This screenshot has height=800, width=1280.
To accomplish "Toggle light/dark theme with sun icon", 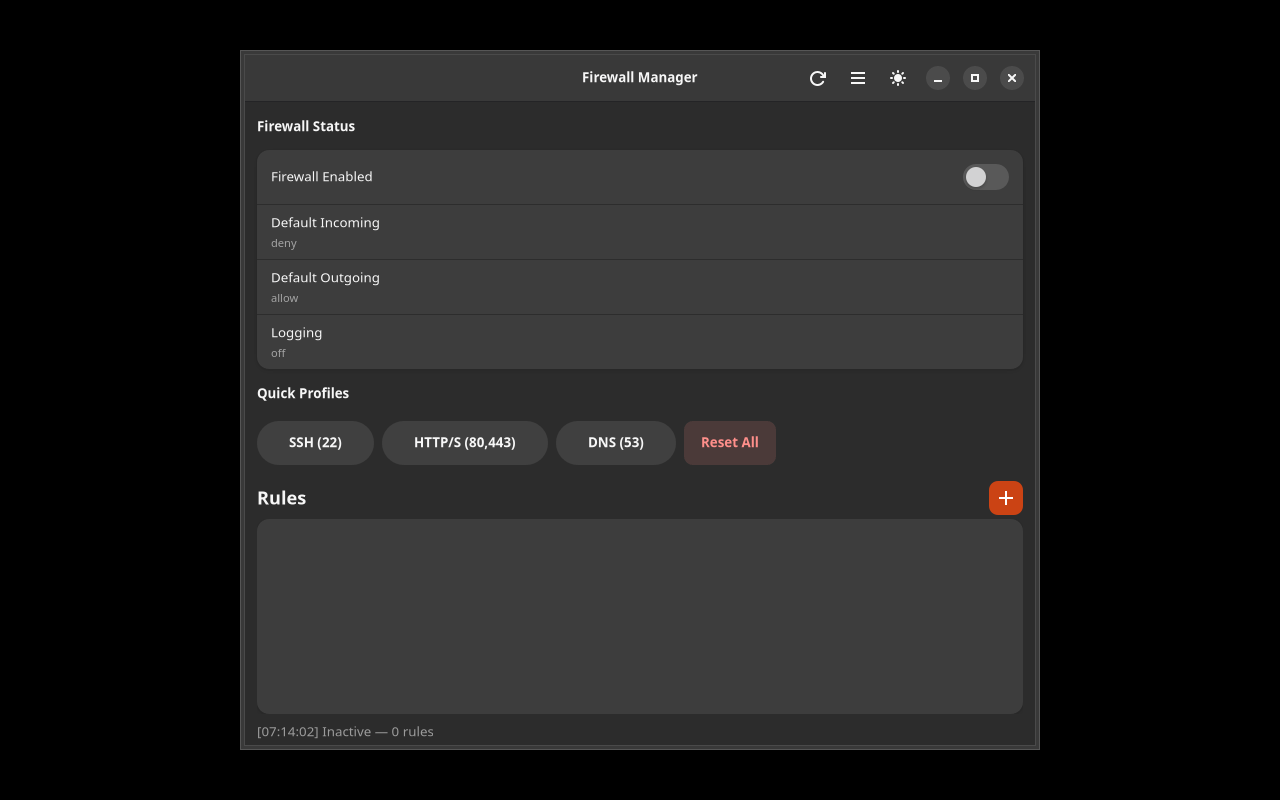I will pyautogui.click(x=898, y=78).
